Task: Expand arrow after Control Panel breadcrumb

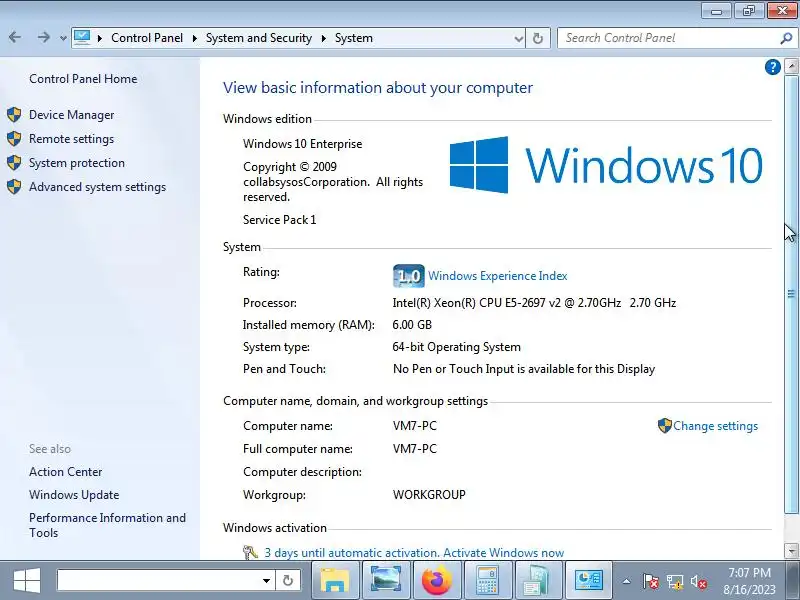Action: pos(195,38)
